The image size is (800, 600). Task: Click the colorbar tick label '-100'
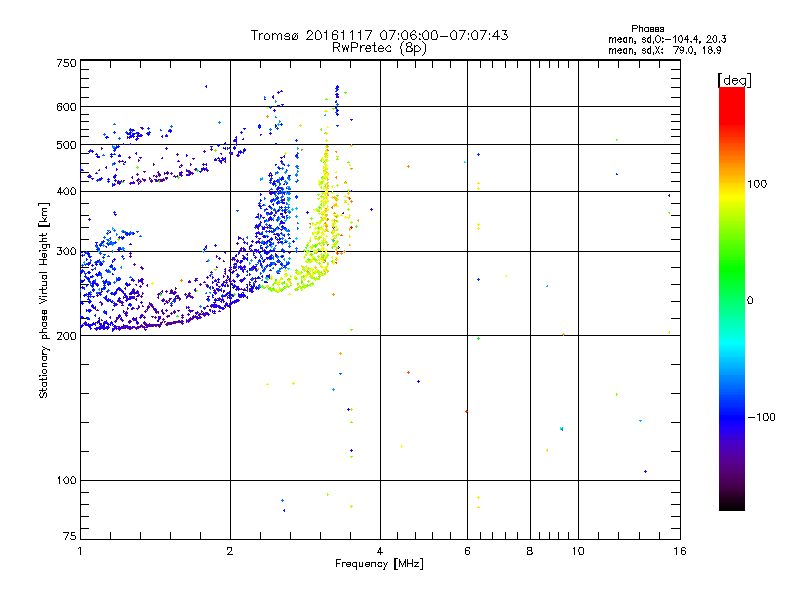click(x=762, y=417)
